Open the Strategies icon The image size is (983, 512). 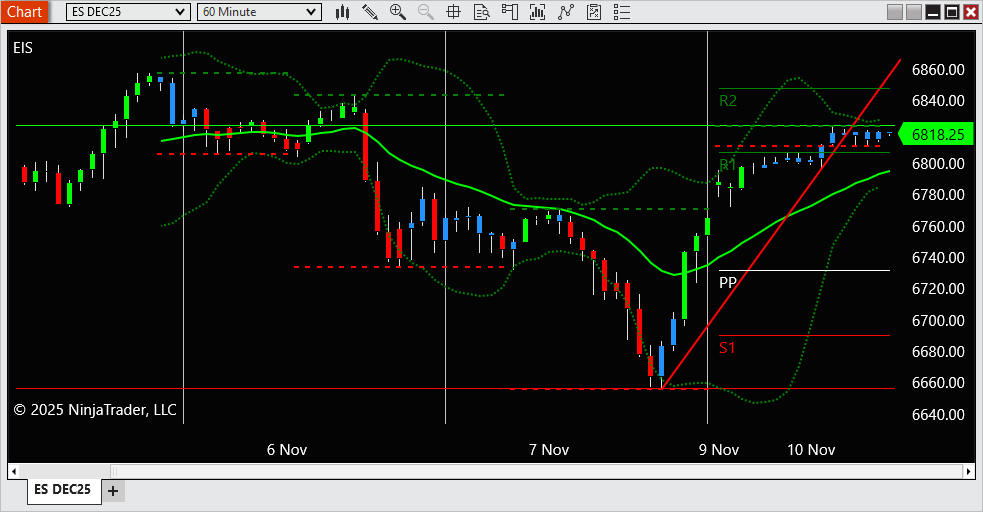(594, 12)
